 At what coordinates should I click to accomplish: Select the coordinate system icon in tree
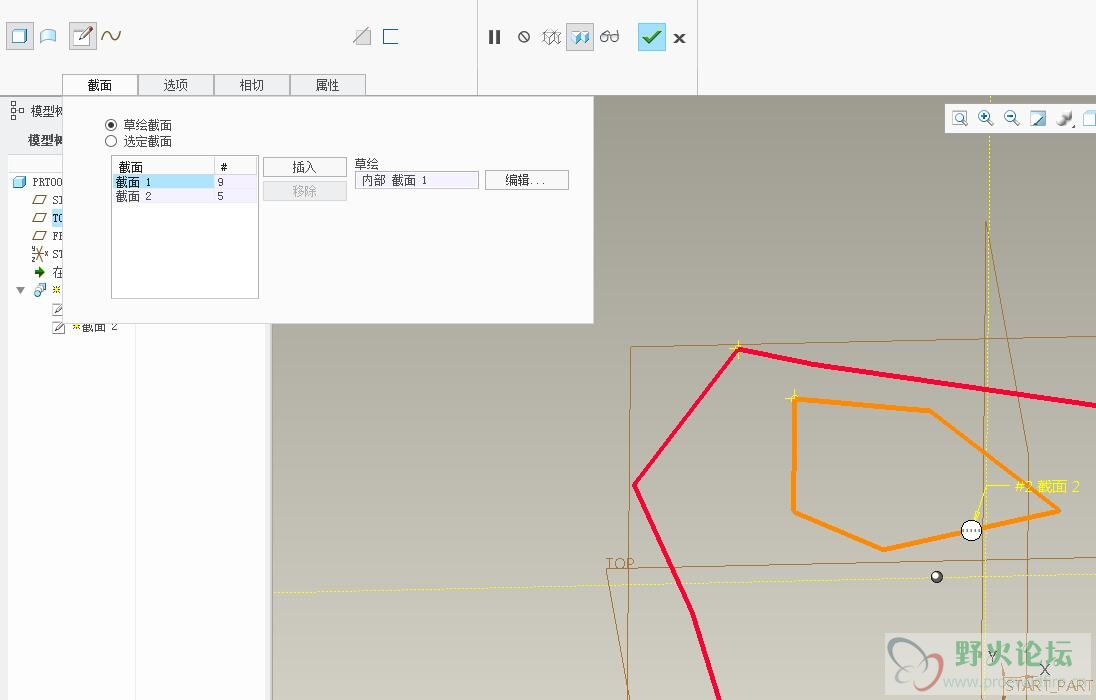39,254
